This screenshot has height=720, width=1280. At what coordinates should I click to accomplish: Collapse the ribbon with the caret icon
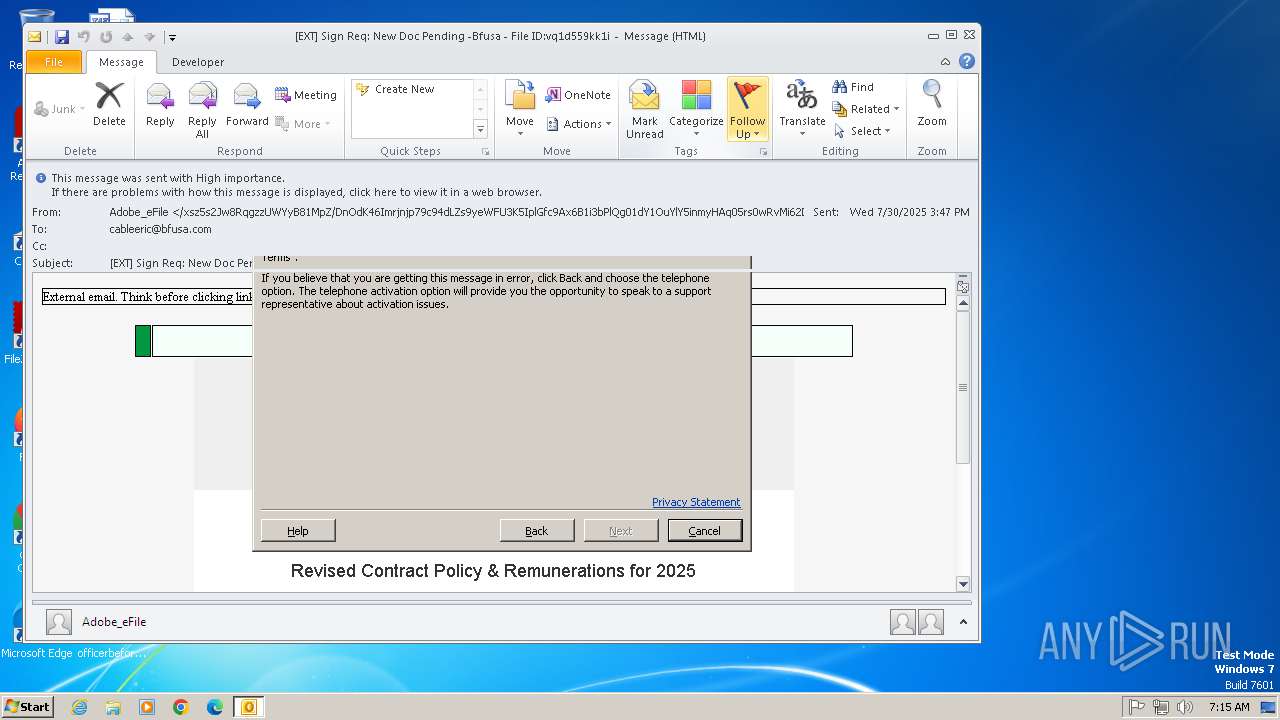(x=946, y=62)
